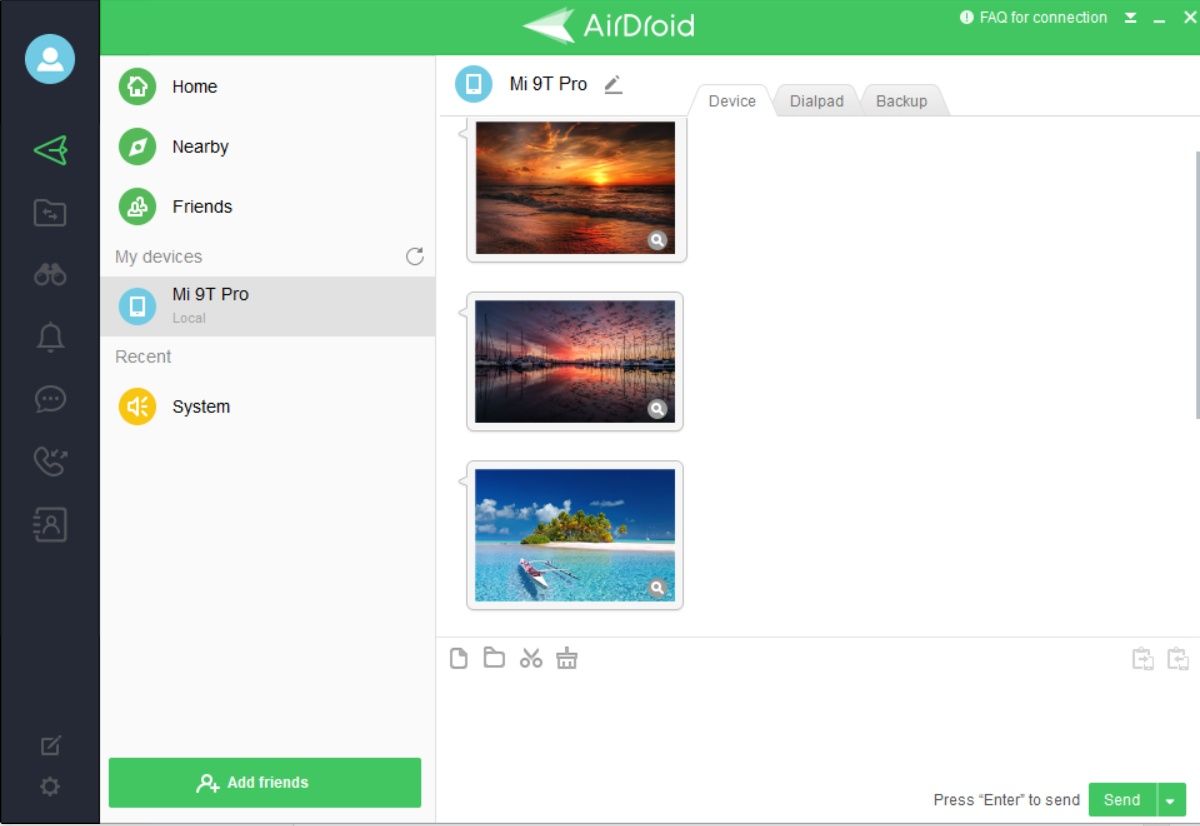The height and width of the screenshot is (826, 1200).
Task: Clear chat history with the trash icon
Action: (x=567, y=657)
